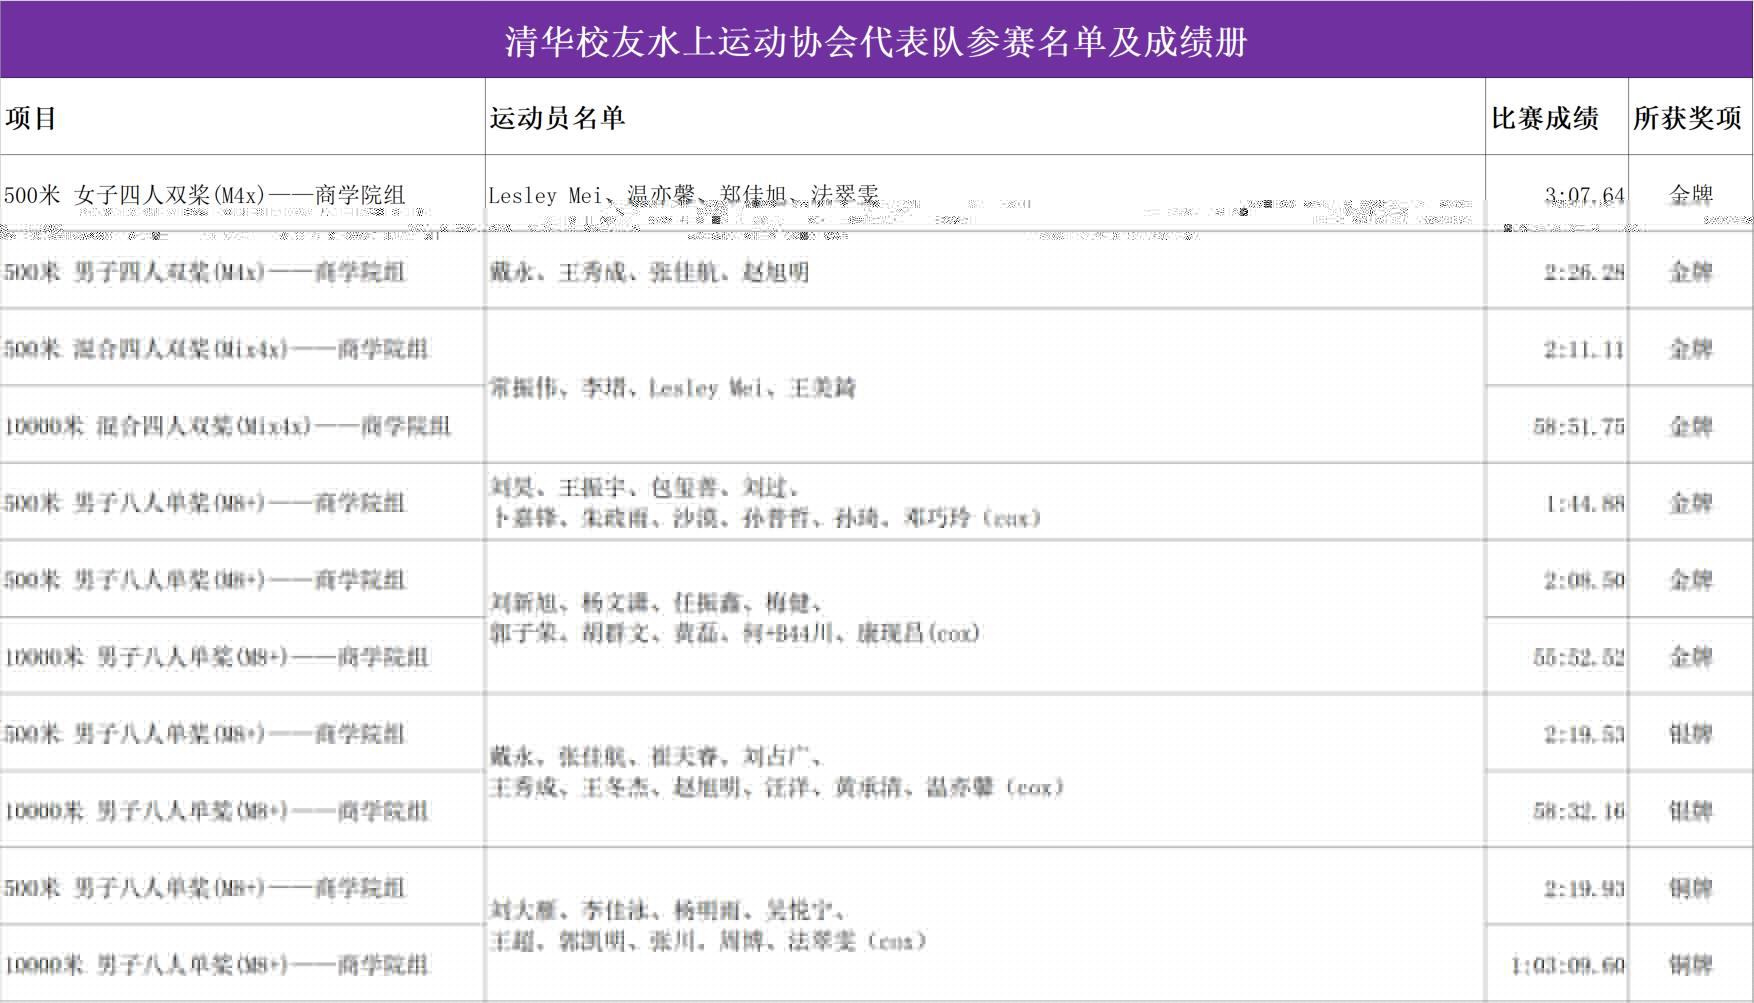Select the athlete cell with 温亦馨 (cox)
Image resolution: width=1754 pixels, height=1003 pixels.
point(986,771)
